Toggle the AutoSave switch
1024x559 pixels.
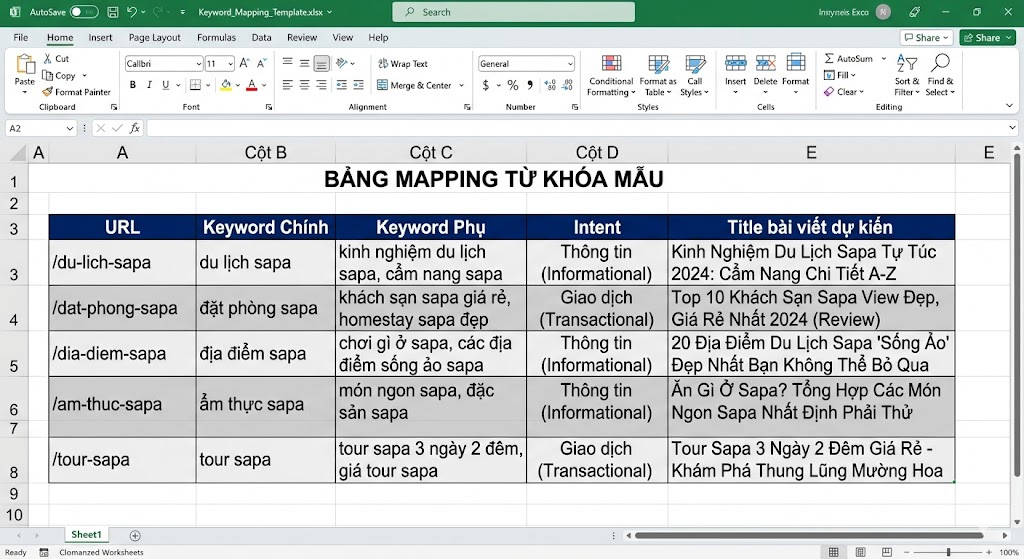click(x=84, y=12)
